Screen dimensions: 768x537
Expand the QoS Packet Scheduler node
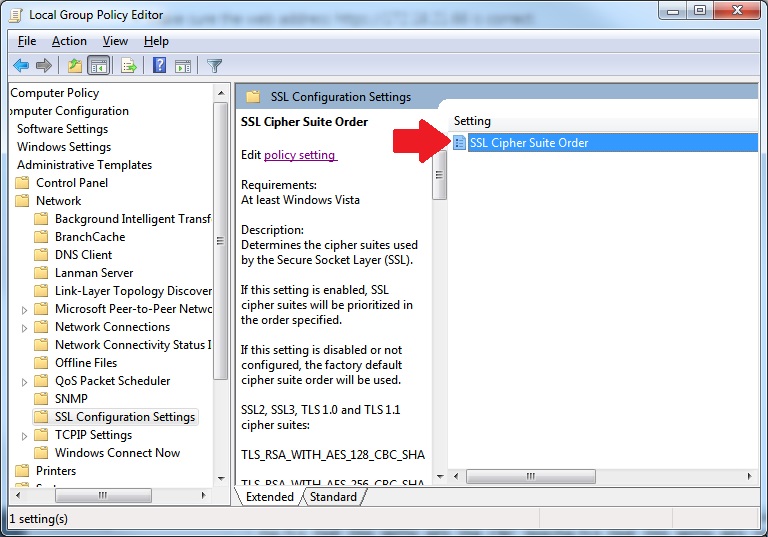click(x=24, y=381)
